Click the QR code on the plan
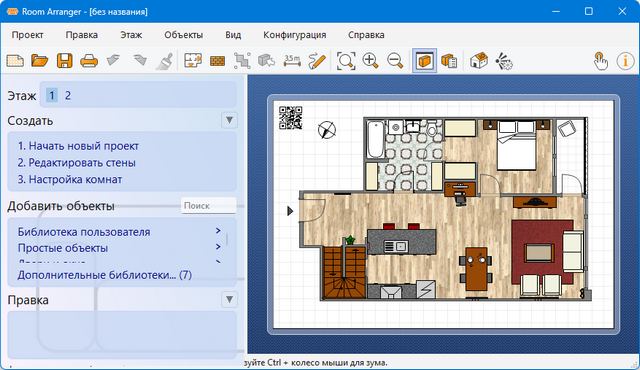 (x=291, y=118)
